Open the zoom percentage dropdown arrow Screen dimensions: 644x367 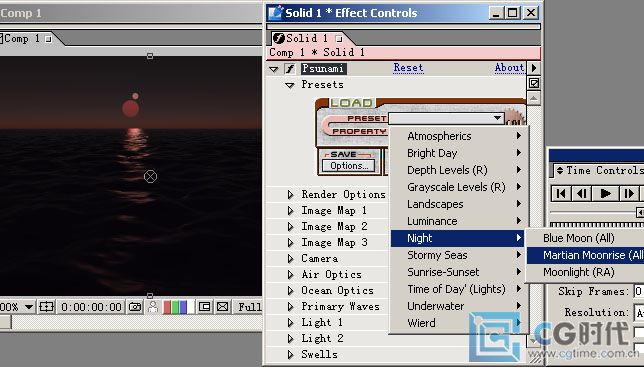(x=29, y=307)
